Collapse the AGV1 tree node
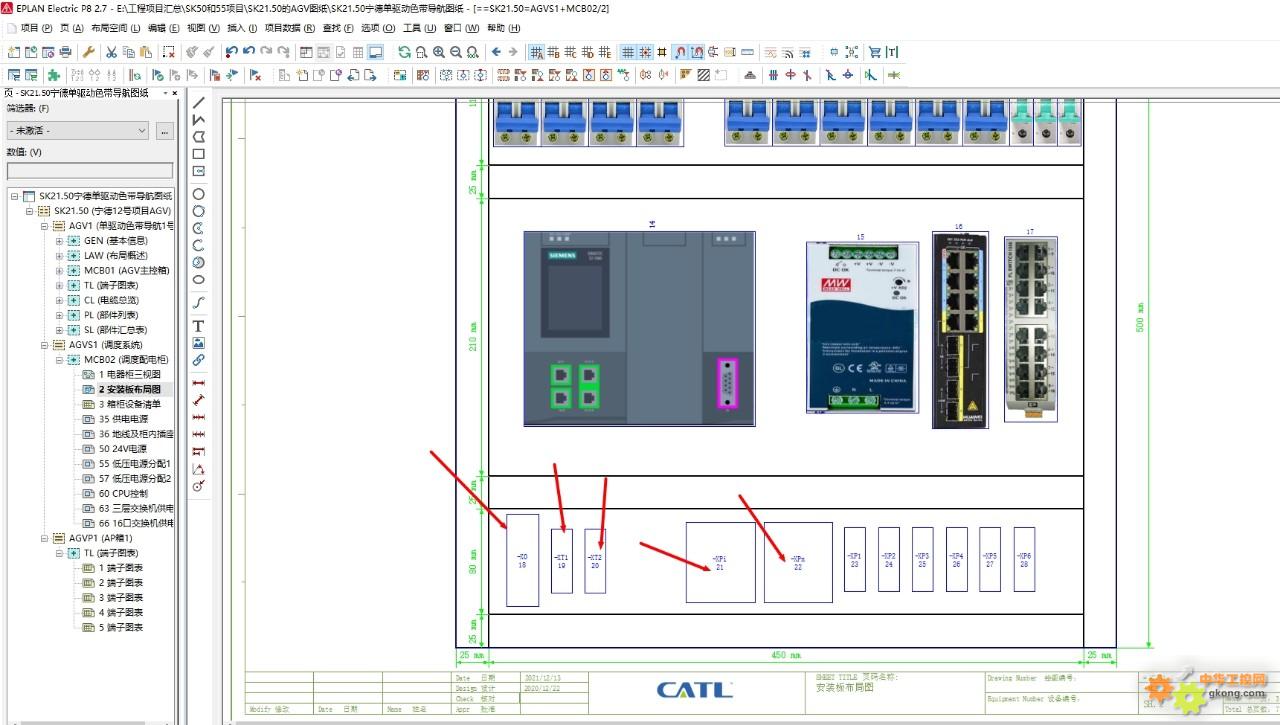 point(45,226)
